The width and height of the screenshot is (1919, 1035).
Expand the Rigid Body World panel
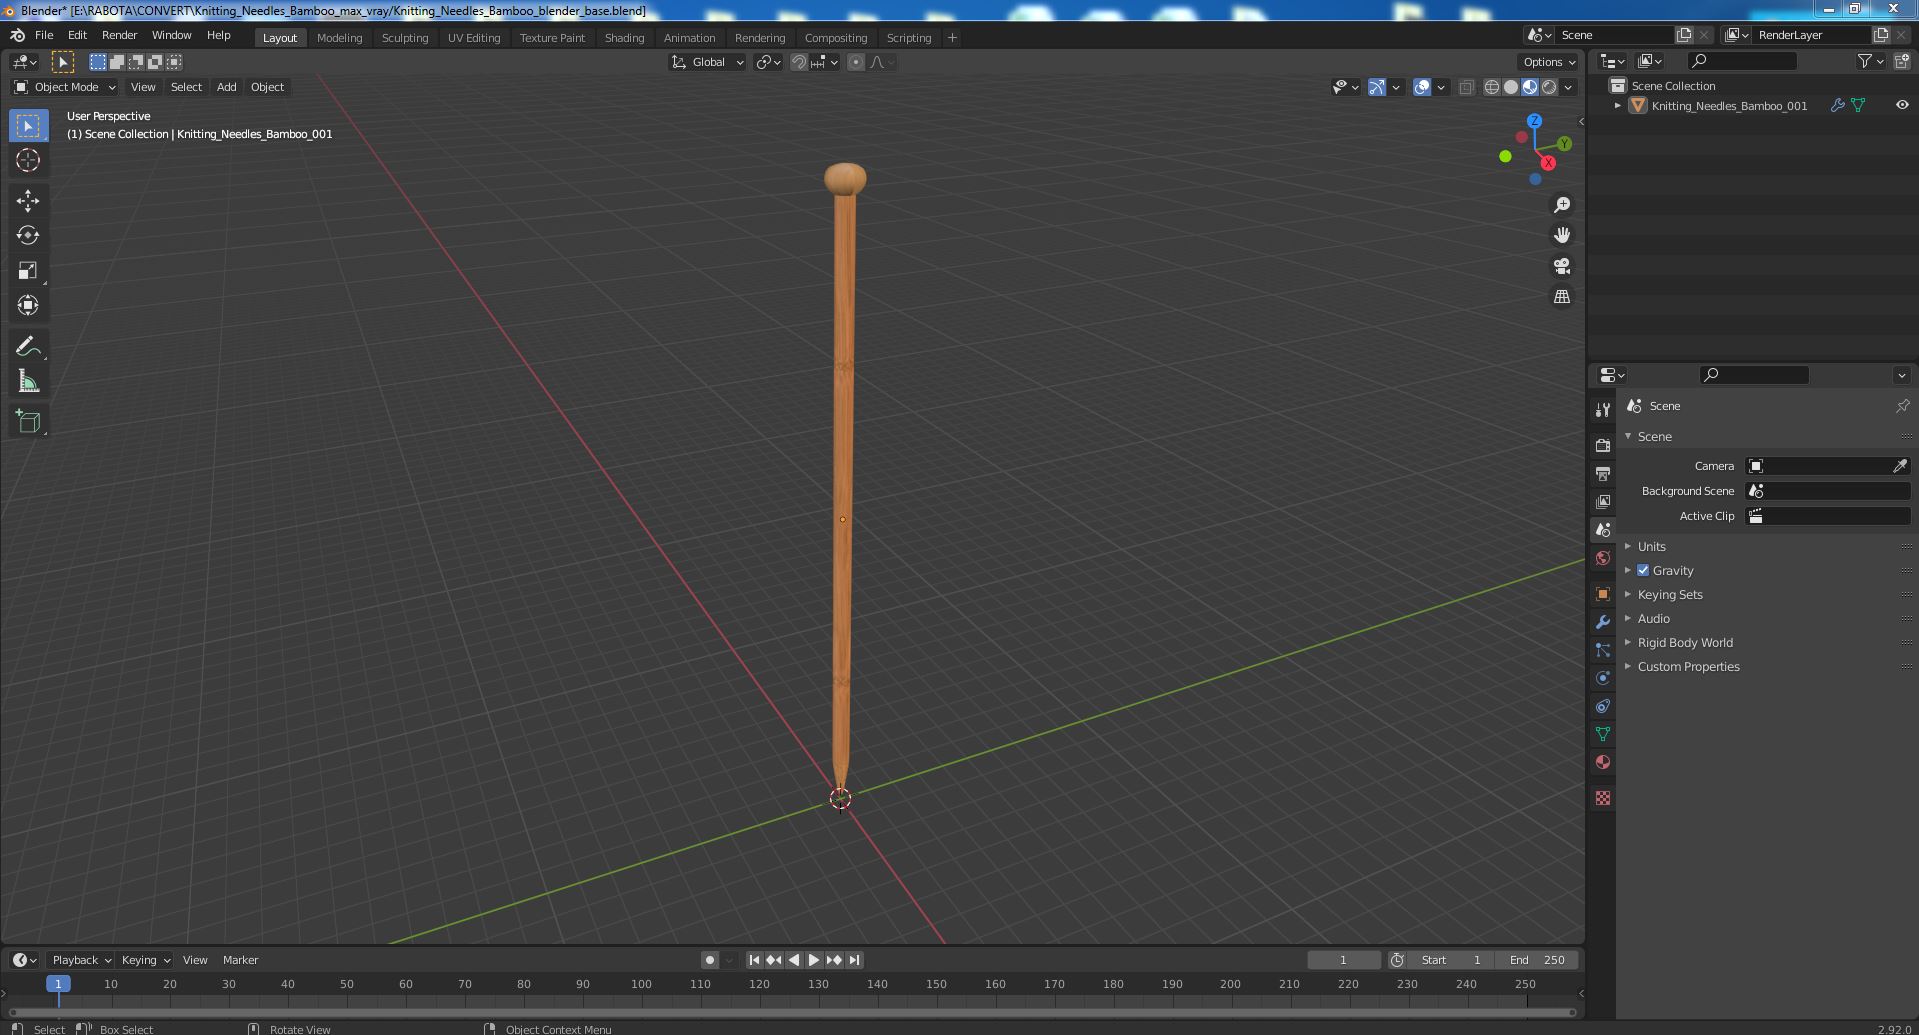point(1685,643)
